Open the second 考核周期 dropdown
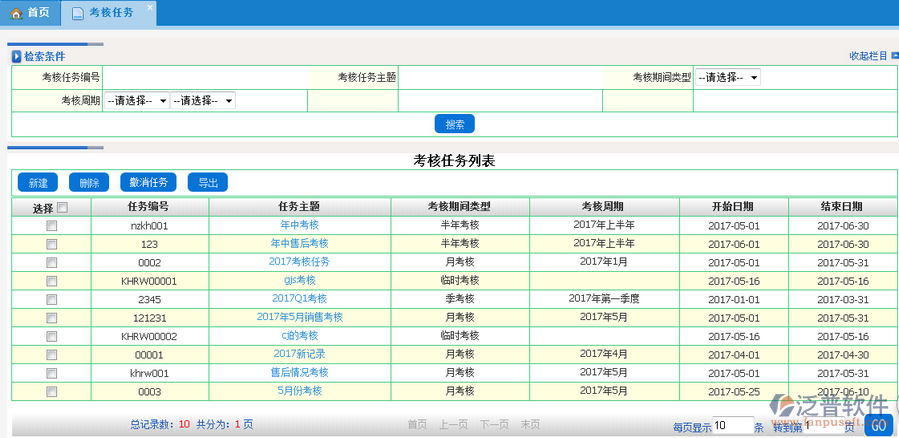This screenshot has width=899, height=438. (x=202, y=101)
